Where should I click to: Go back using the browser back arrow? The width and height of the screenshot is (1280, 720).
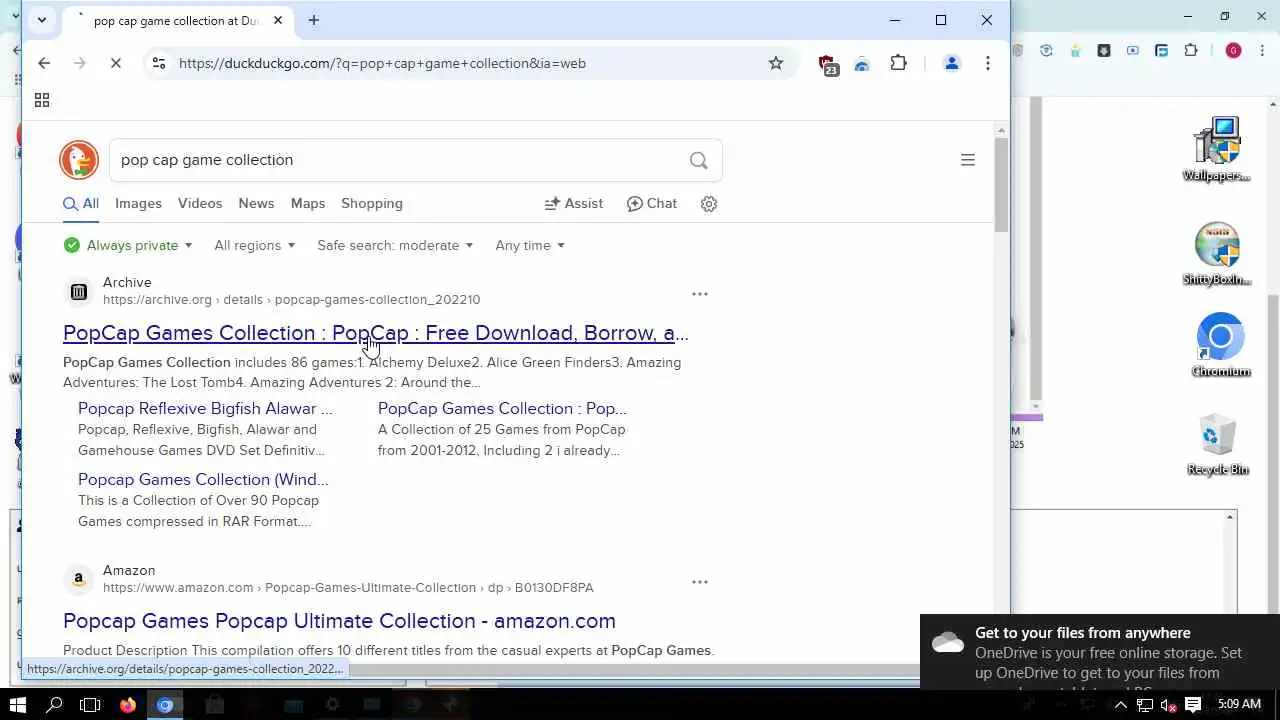point(44,63)
